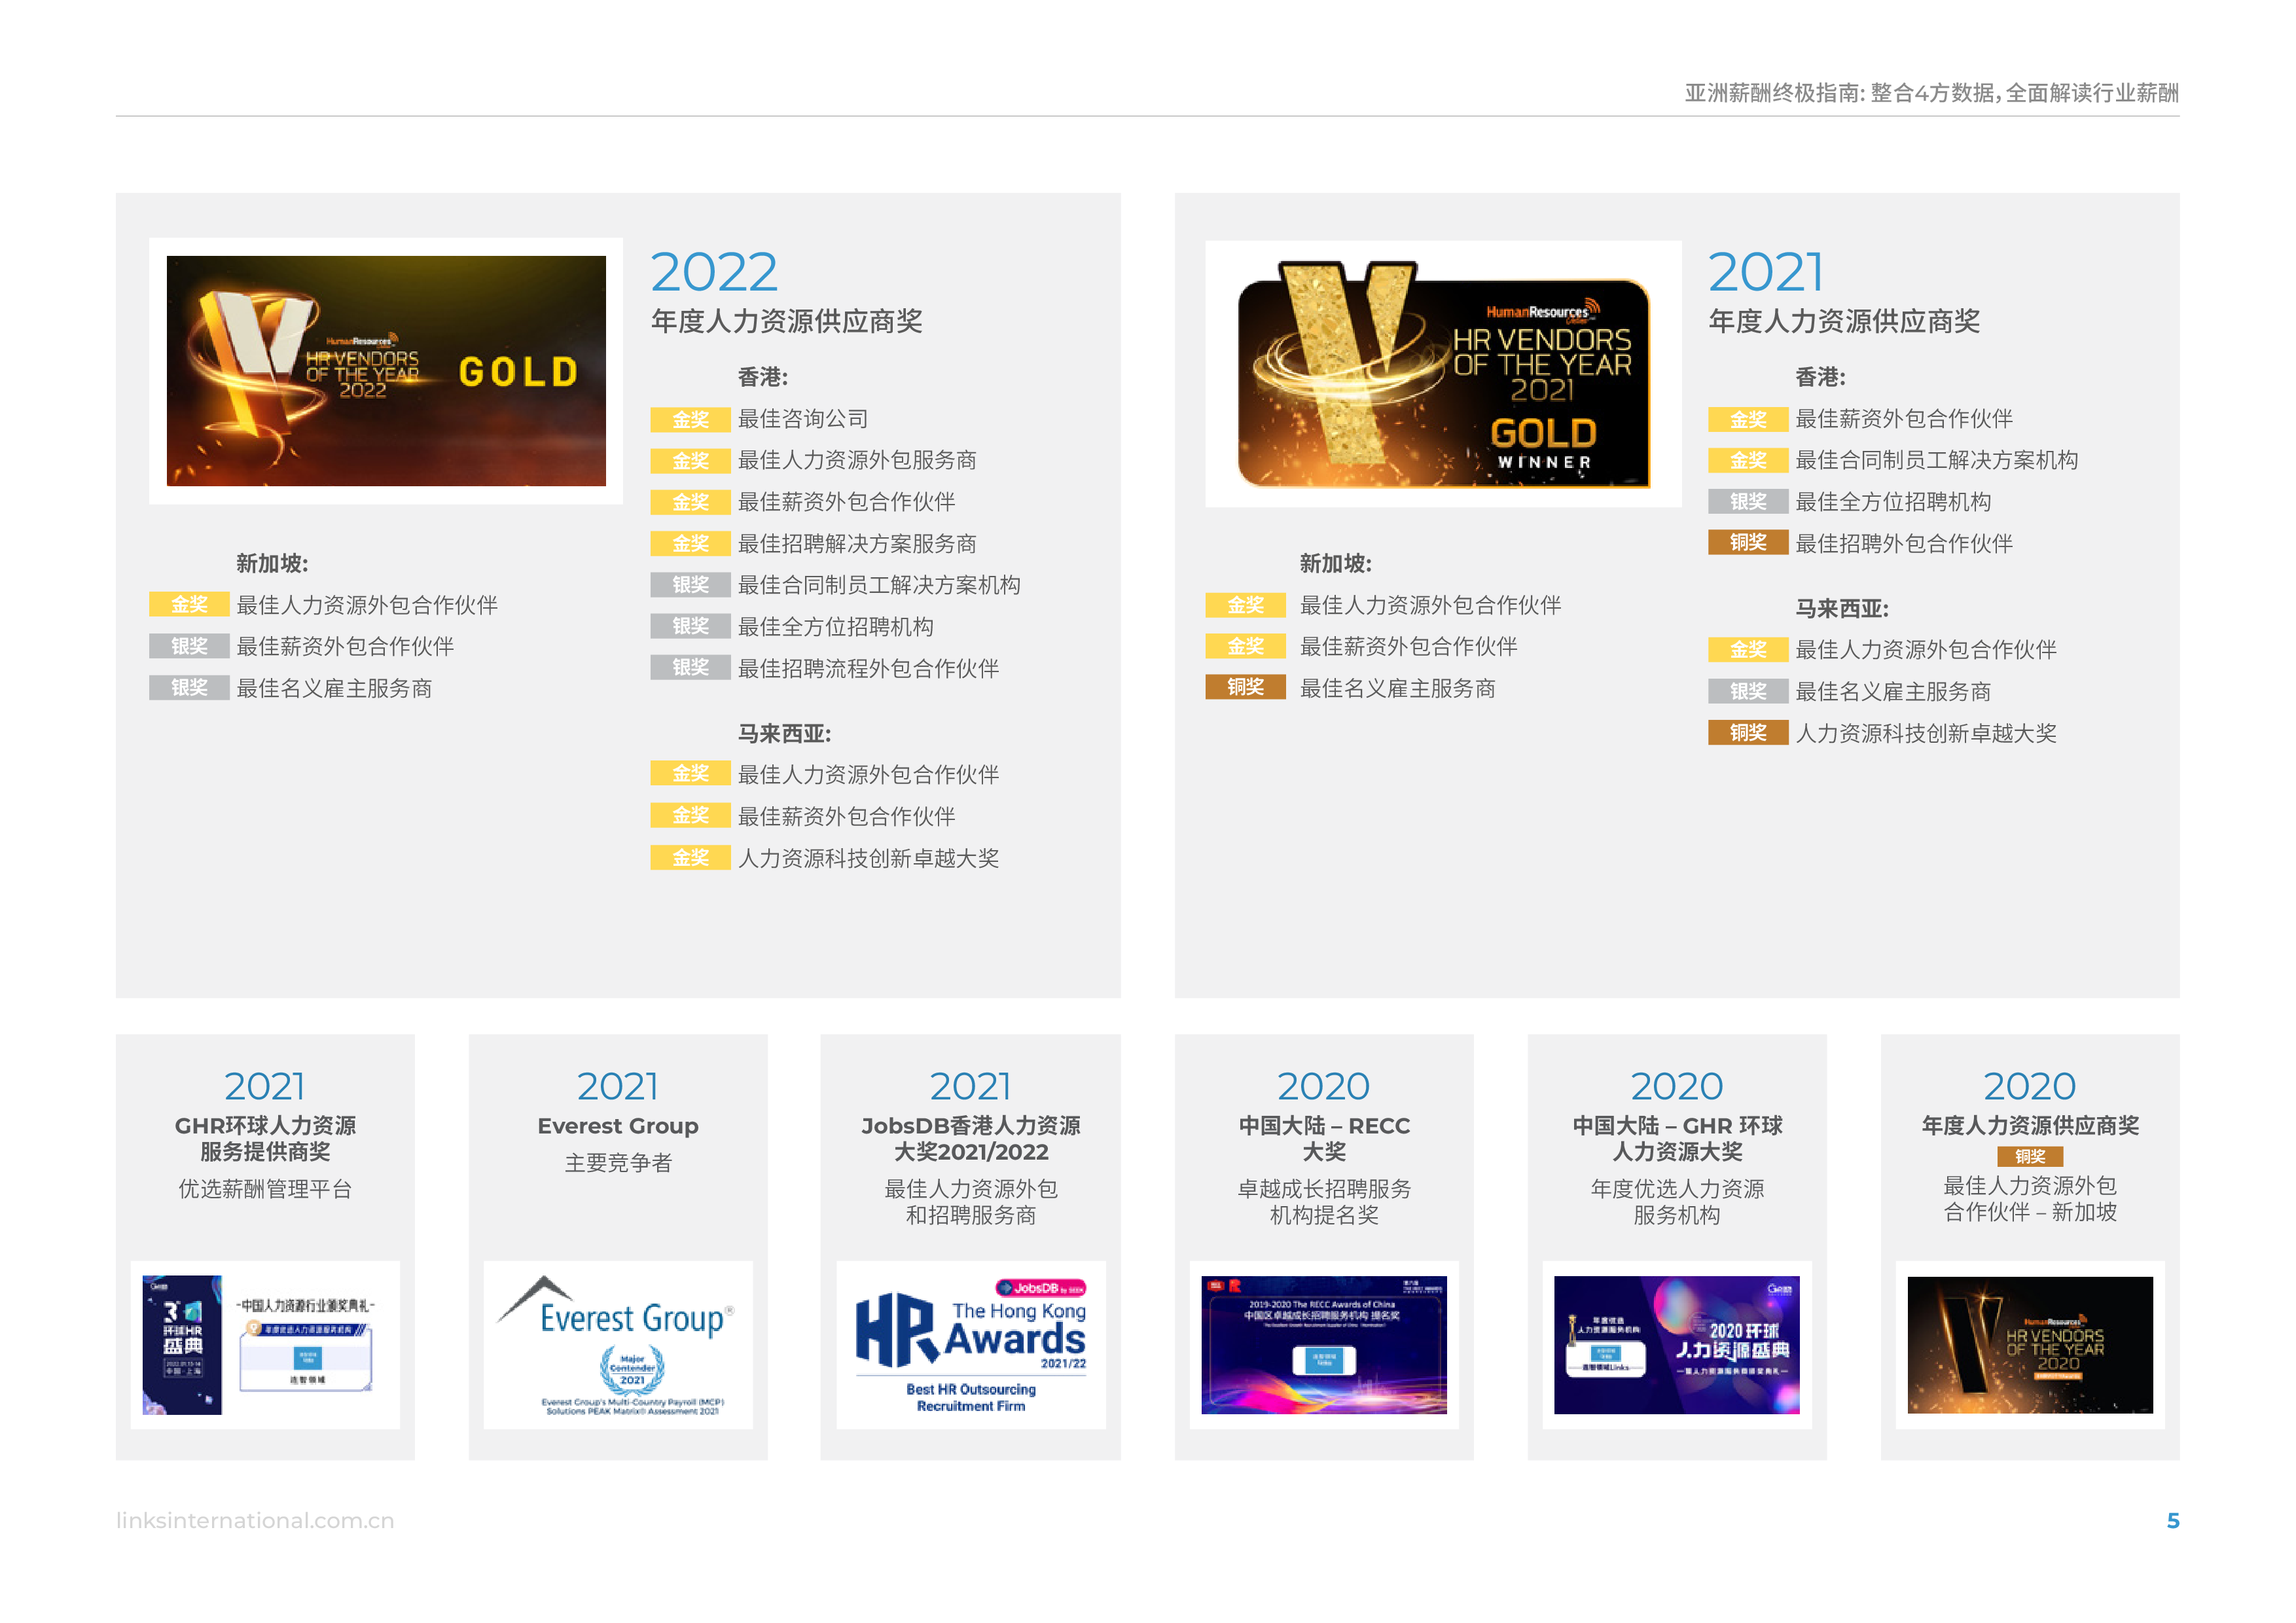Click the 最佳咨询公司 award line
The height and width of the screenshot is (1623, 2296).
[x=803, y=419]
